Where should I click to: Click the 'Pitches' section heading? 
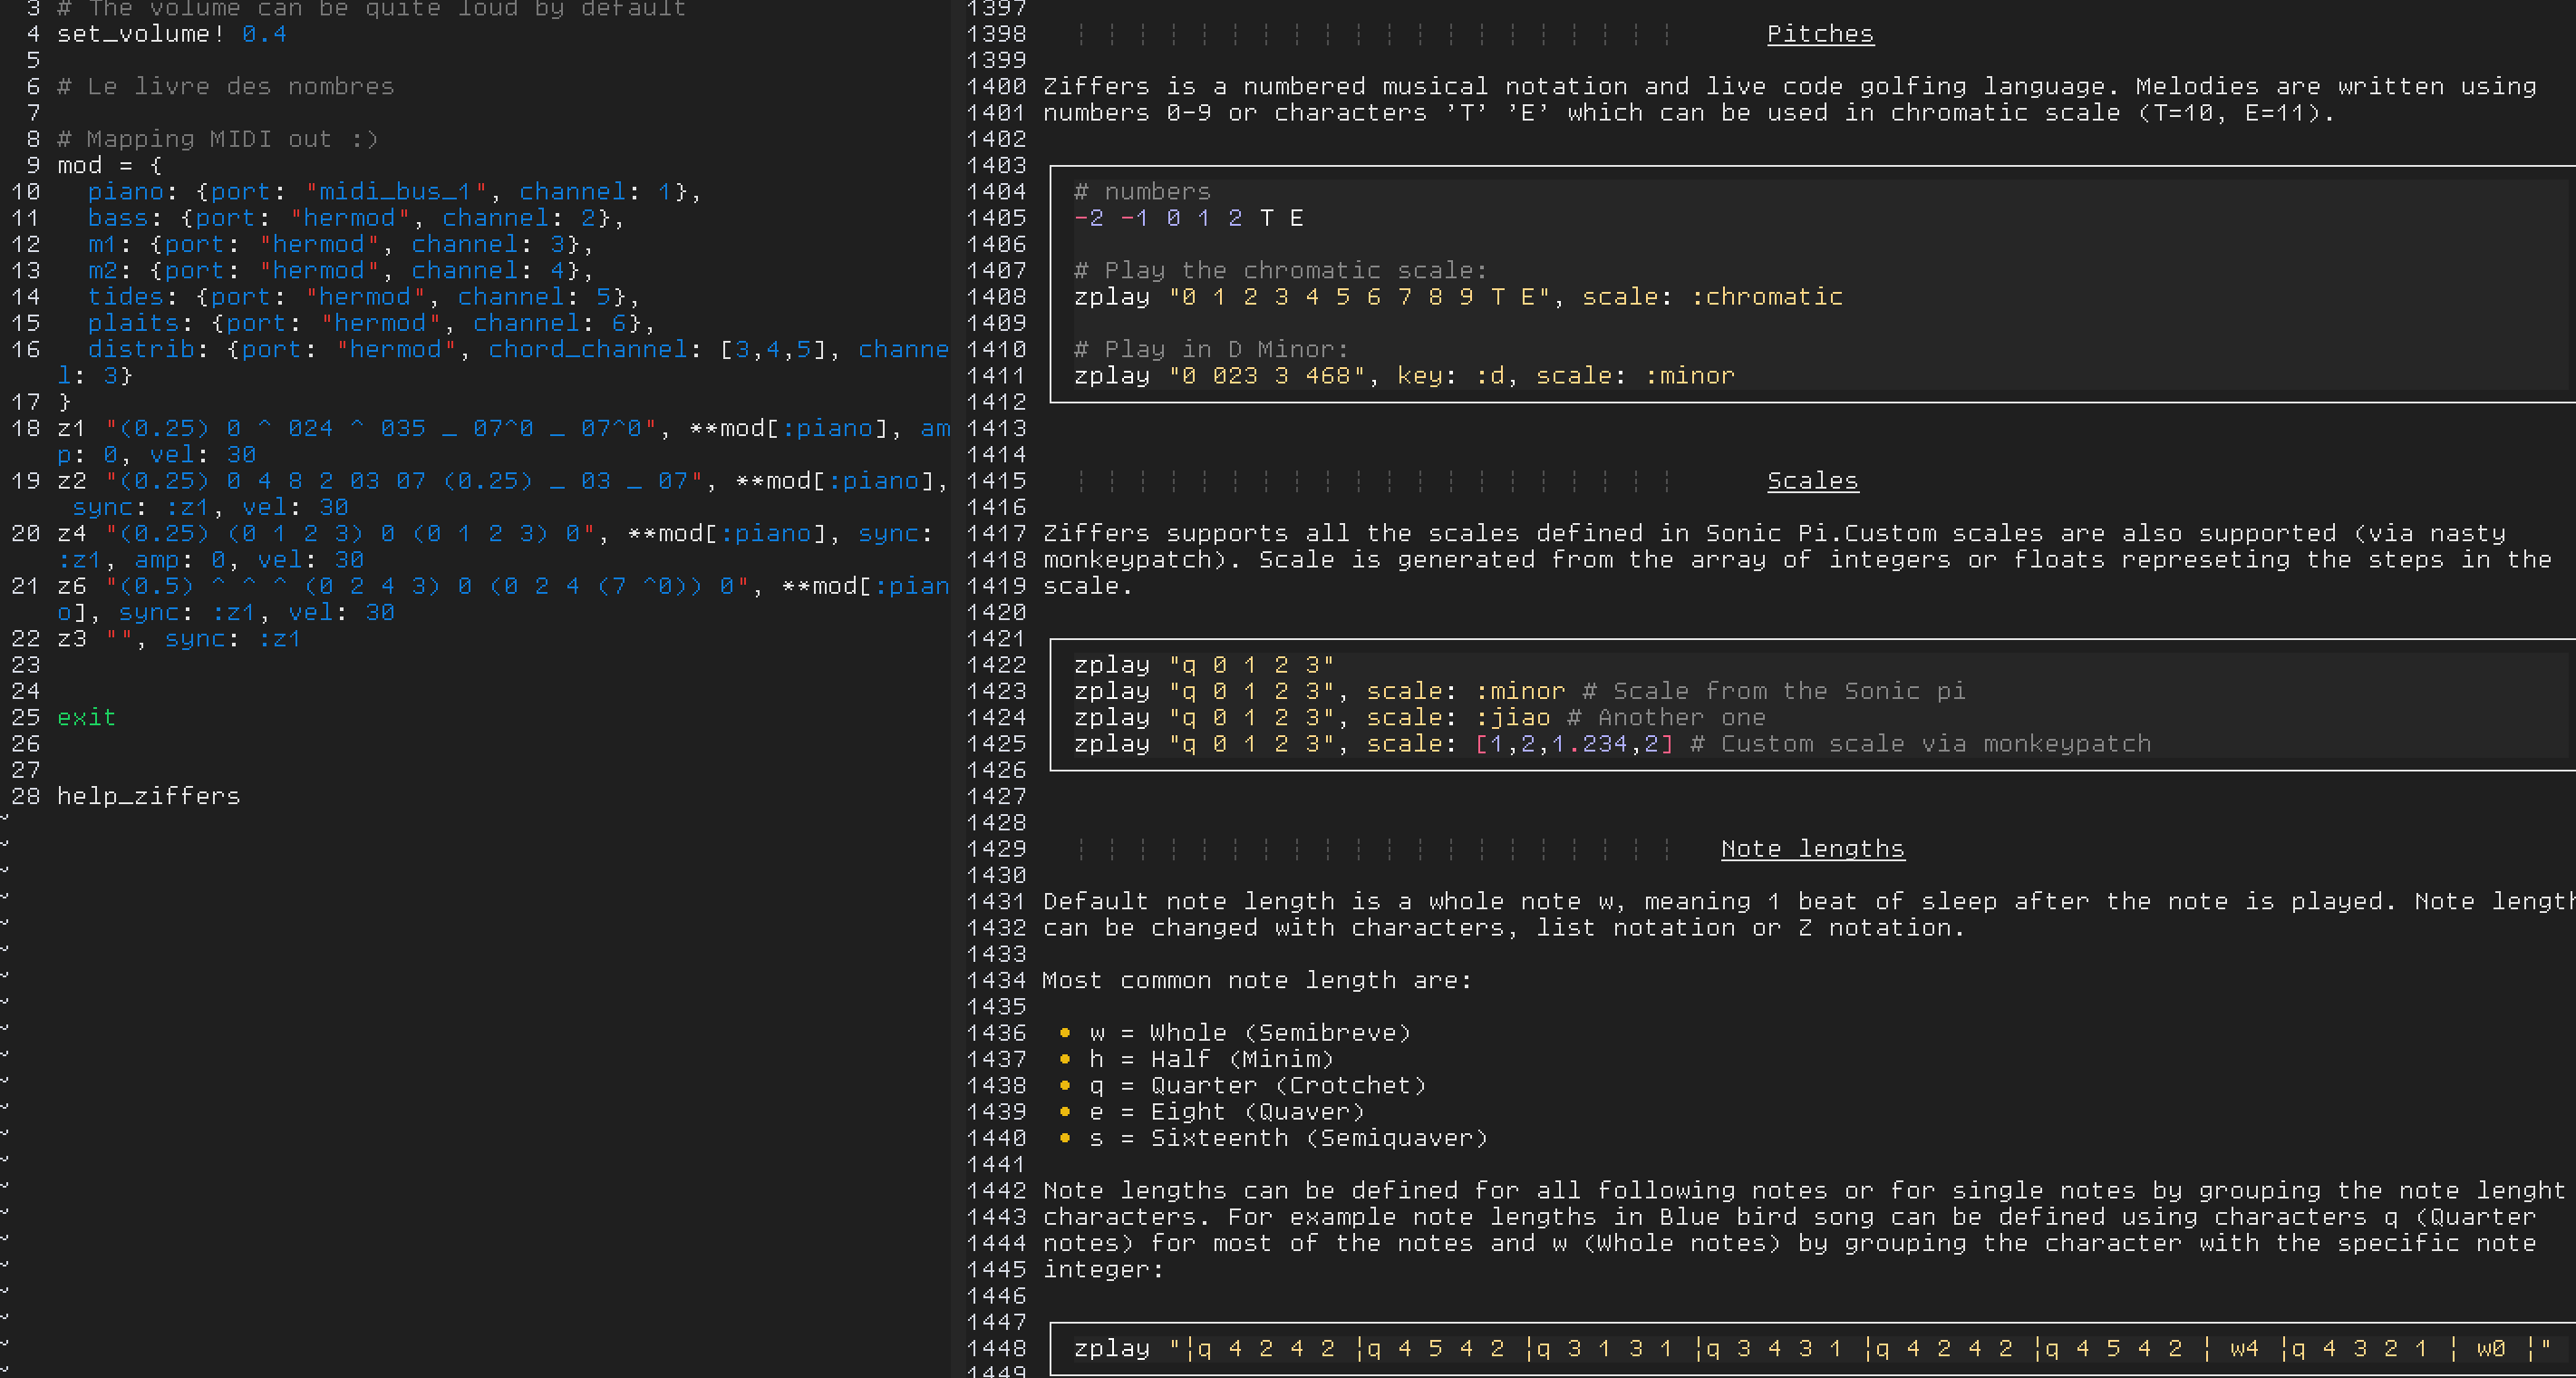[x=1820, y=34]
